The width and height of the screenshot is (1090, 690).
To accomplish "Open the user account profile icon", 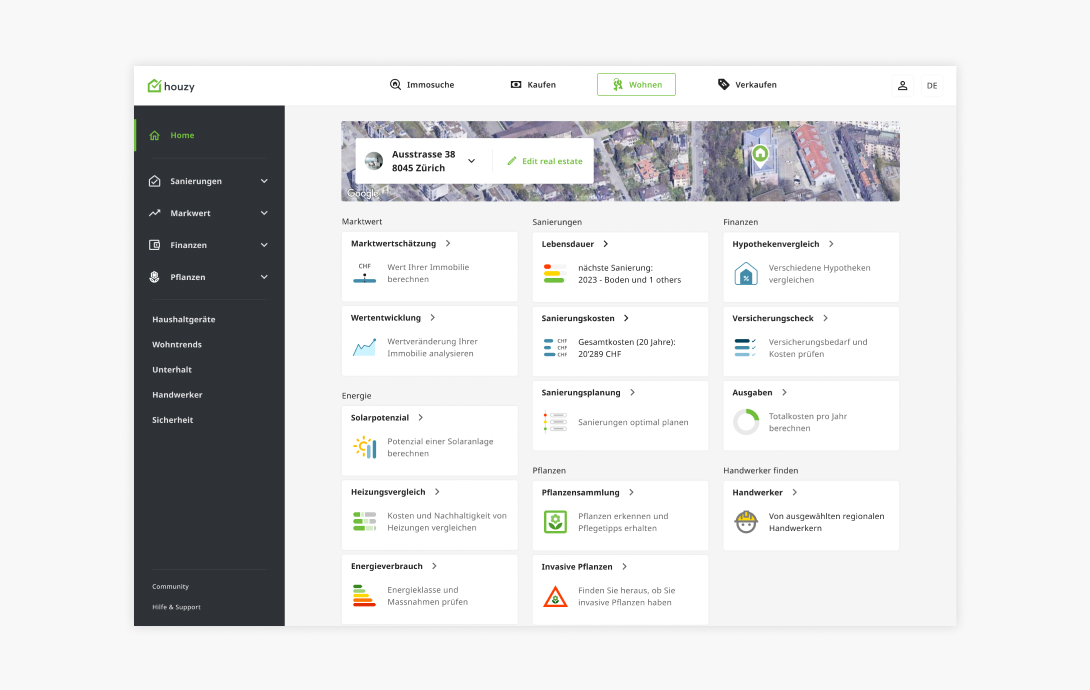I will click(x=902, y=85).
